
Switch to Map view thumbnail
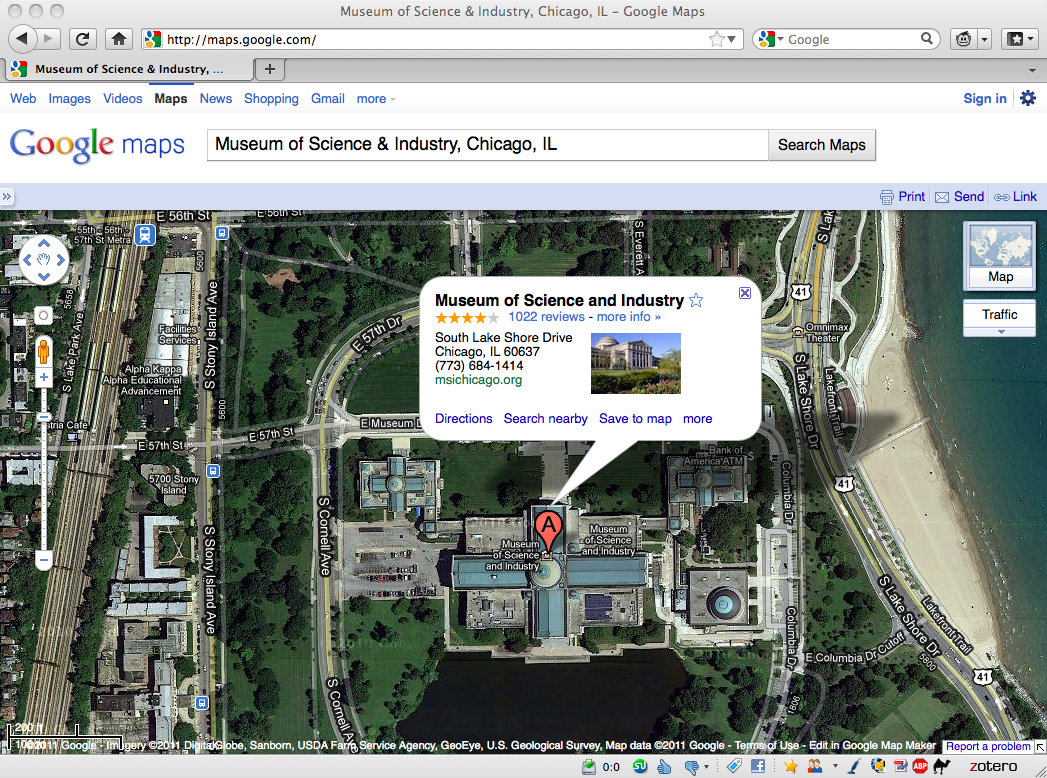coord(1000,256)
